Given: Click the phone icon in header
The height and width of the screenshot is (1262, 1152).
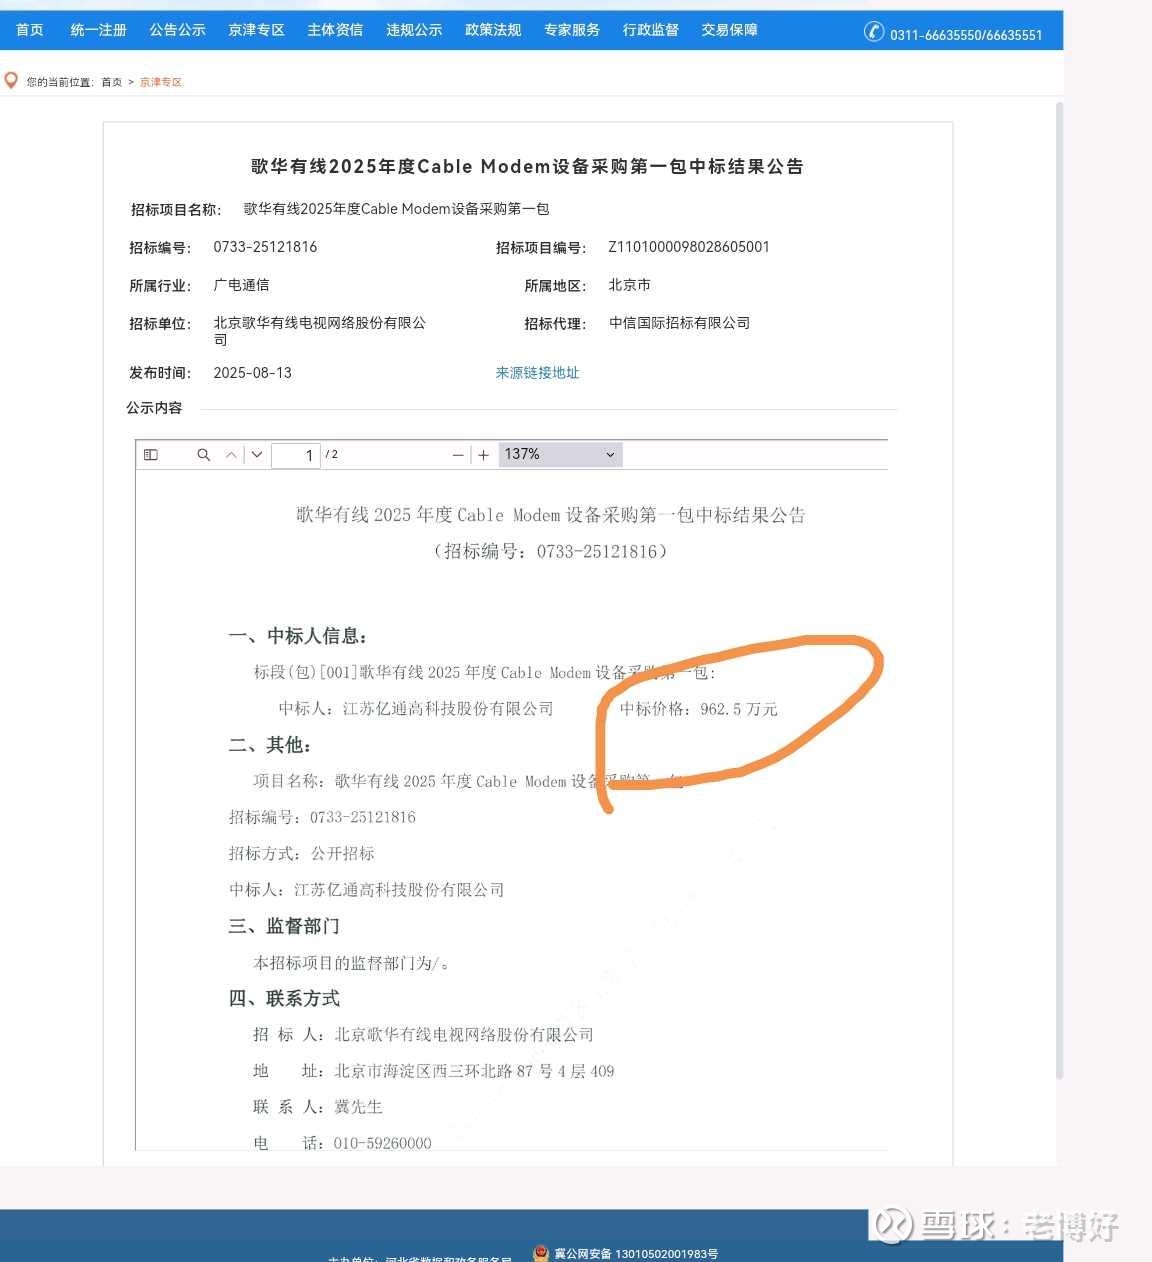Looking at the screenshot, I should (874, 32).
